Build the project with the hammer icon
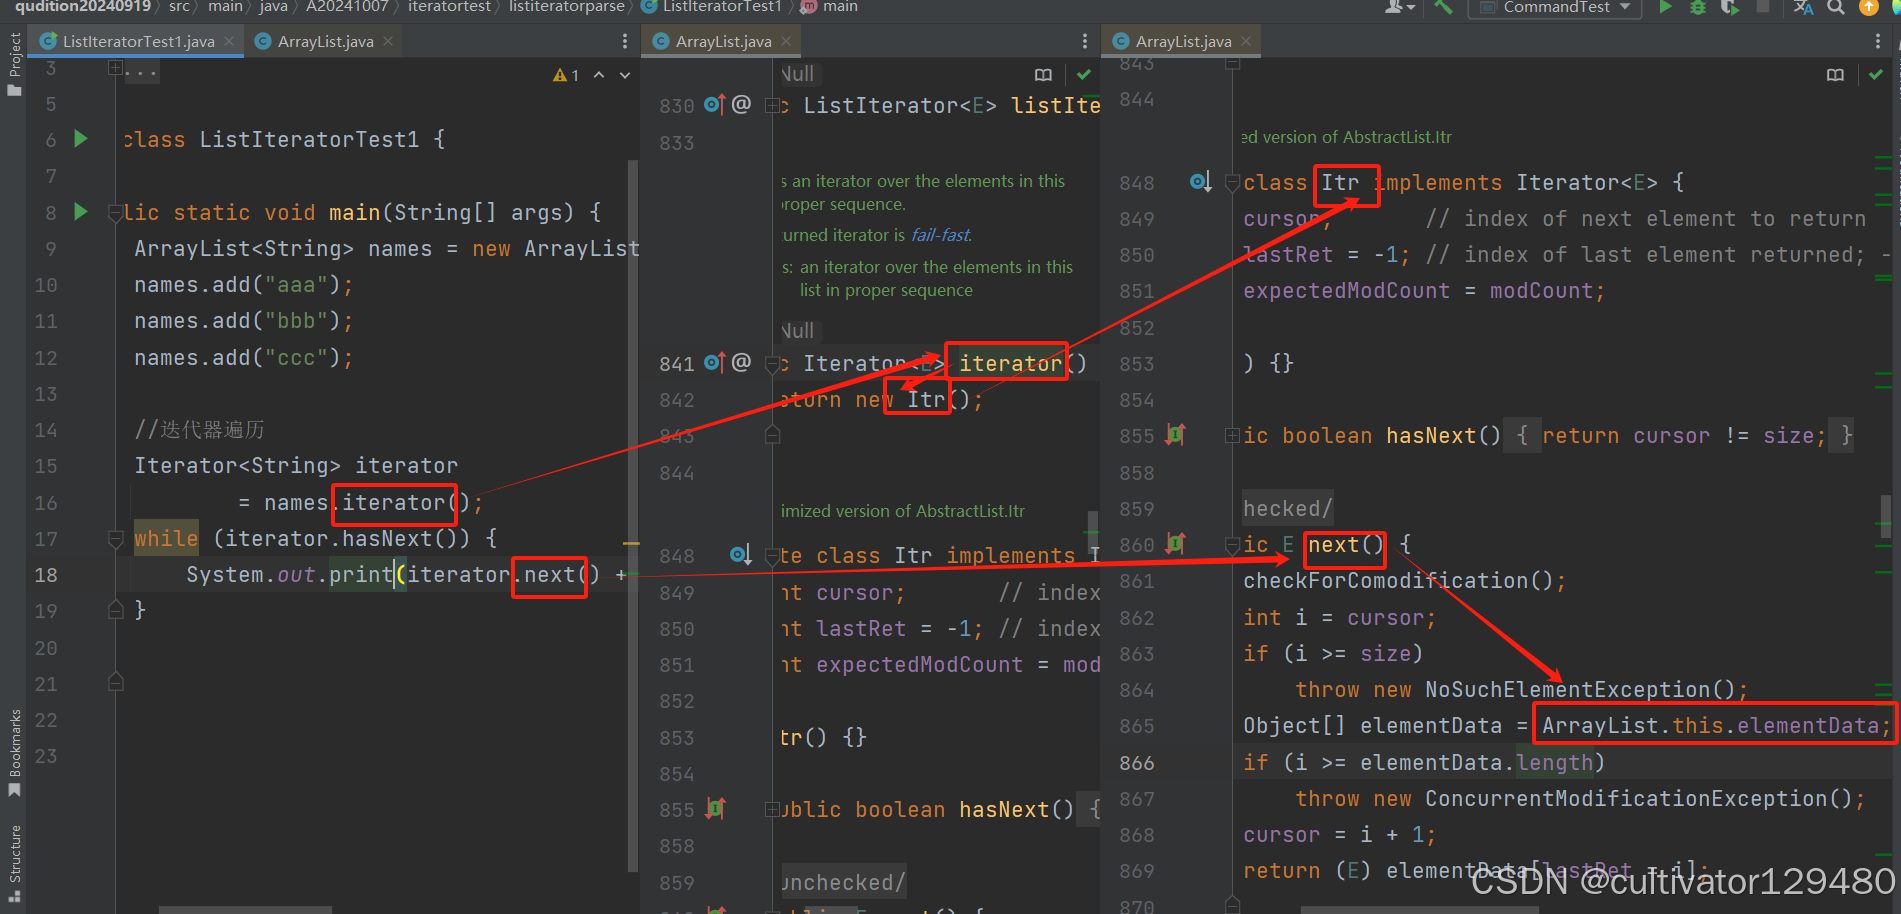The height and width of the screenshot is (914, 1901). (1442, 8)
